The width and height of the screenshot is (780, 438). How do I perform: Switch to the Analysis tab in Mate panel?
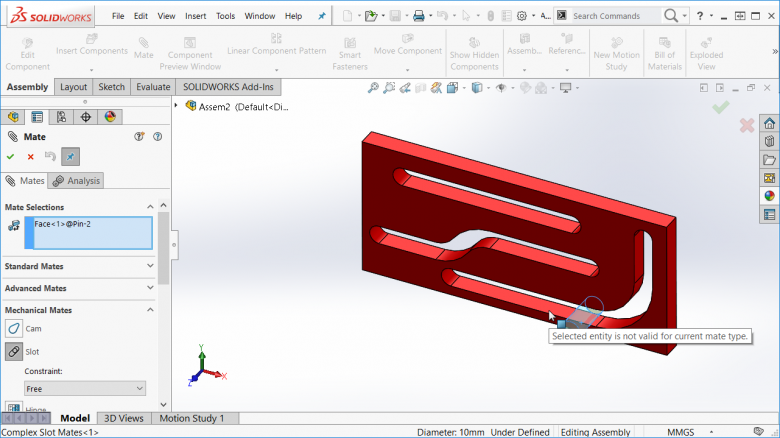pos(76,181)
